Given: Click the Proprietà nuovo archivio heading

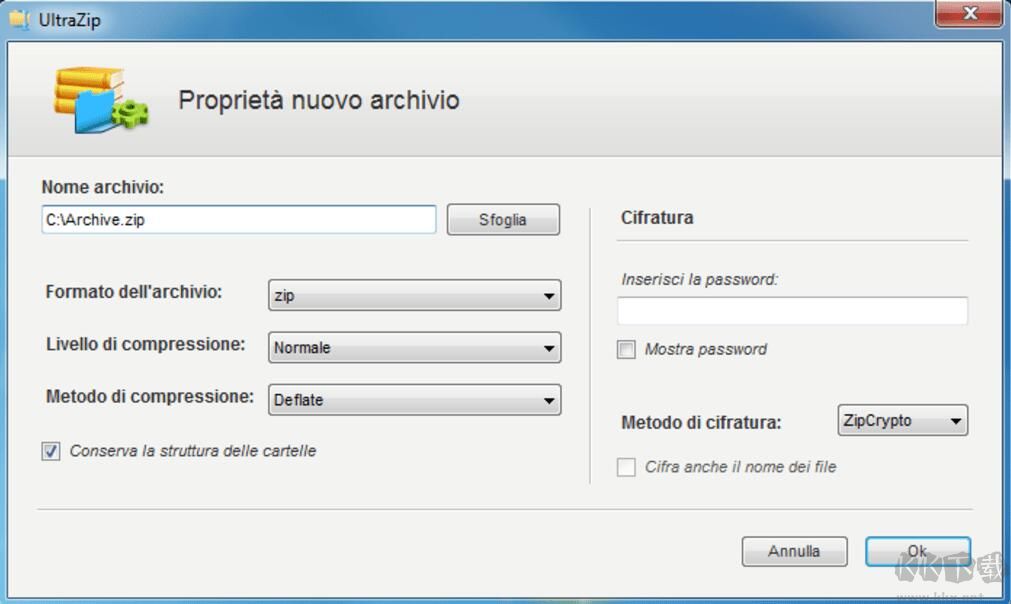Looking at the screenshot, I should click(x=318, y=100).
